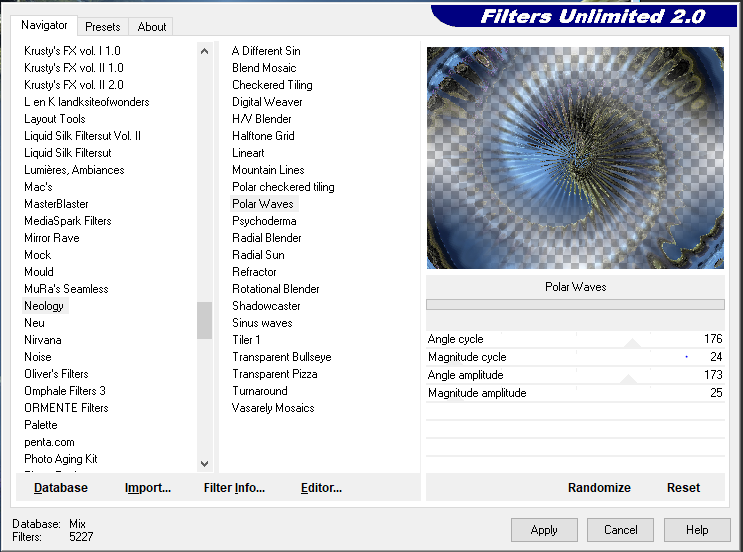This screenshot has height=552, width=743.
Task: Choose the Radial Sun filter
Action: click(x=258, y=255)
